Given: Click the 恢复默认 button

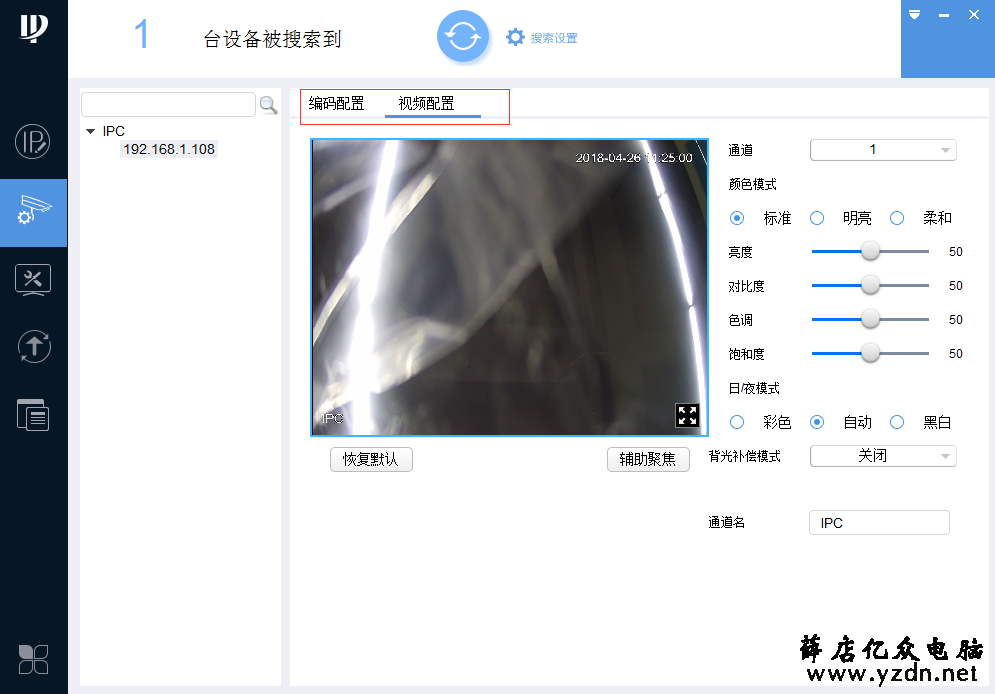Looking at the screenshot, I should tap(371, 459).
